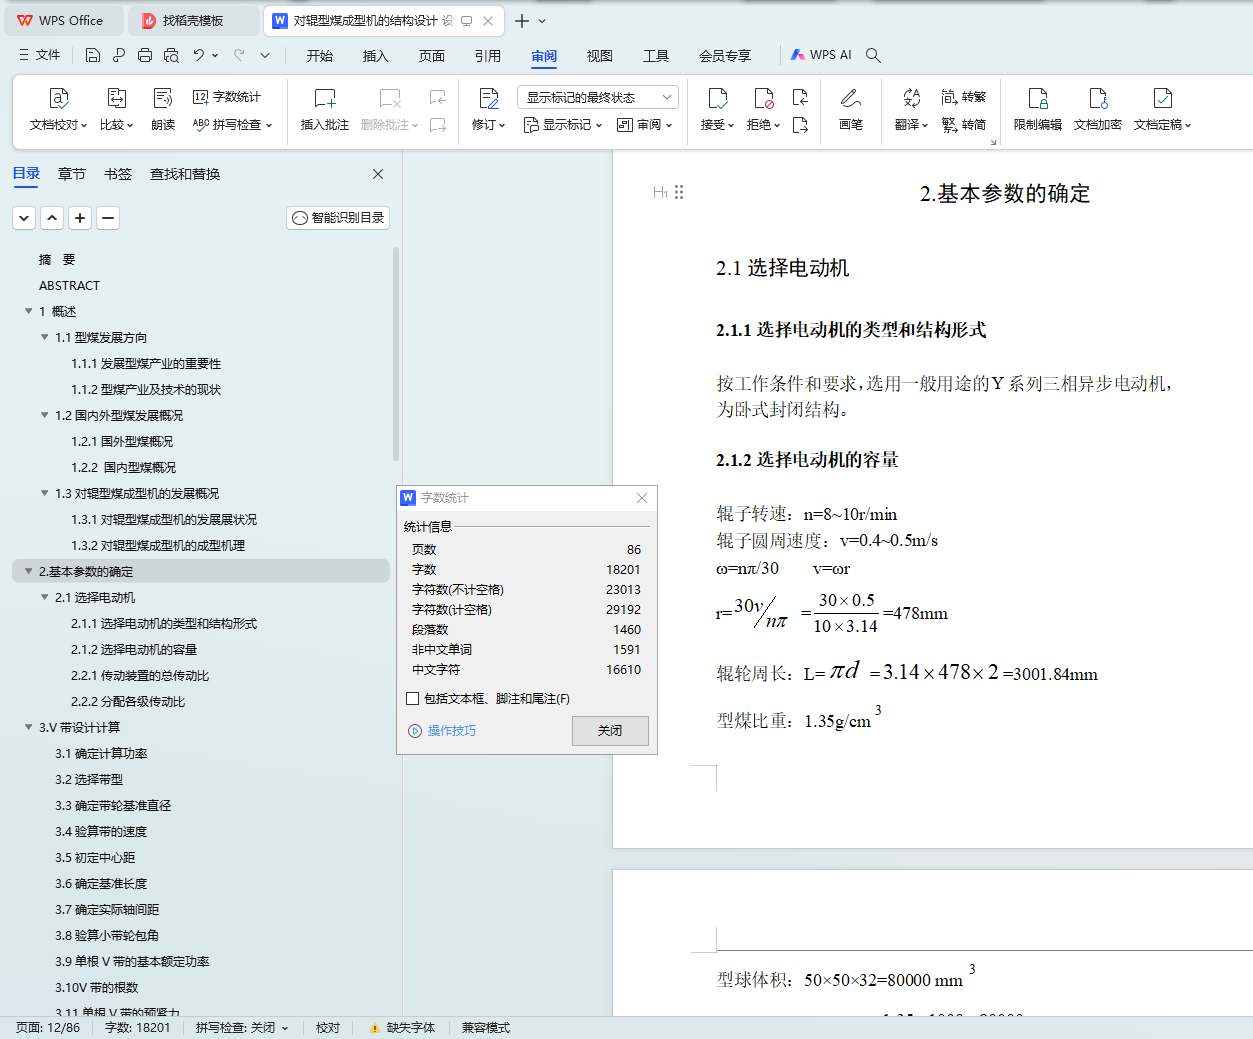Click the navigation pane vertical scrollbar
The width and height of the screenshot is (1253, 1039).
[396, 353]
